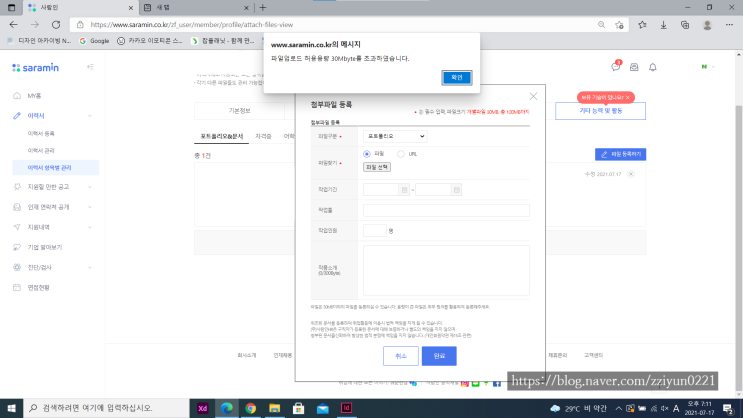743x418 pixels.
Task: Click the browser back arrow
Action: click(13, 25)
